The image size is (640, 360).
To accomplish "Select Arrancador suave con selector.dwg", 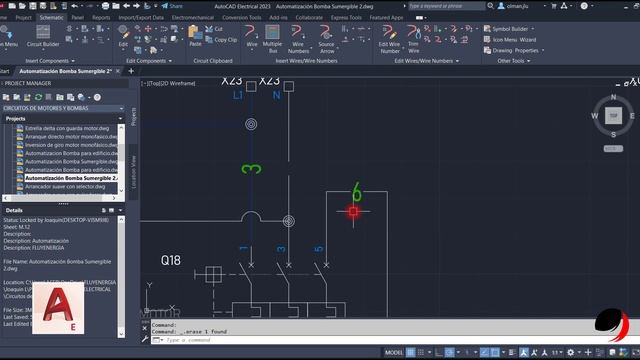I will click(65, 187).
